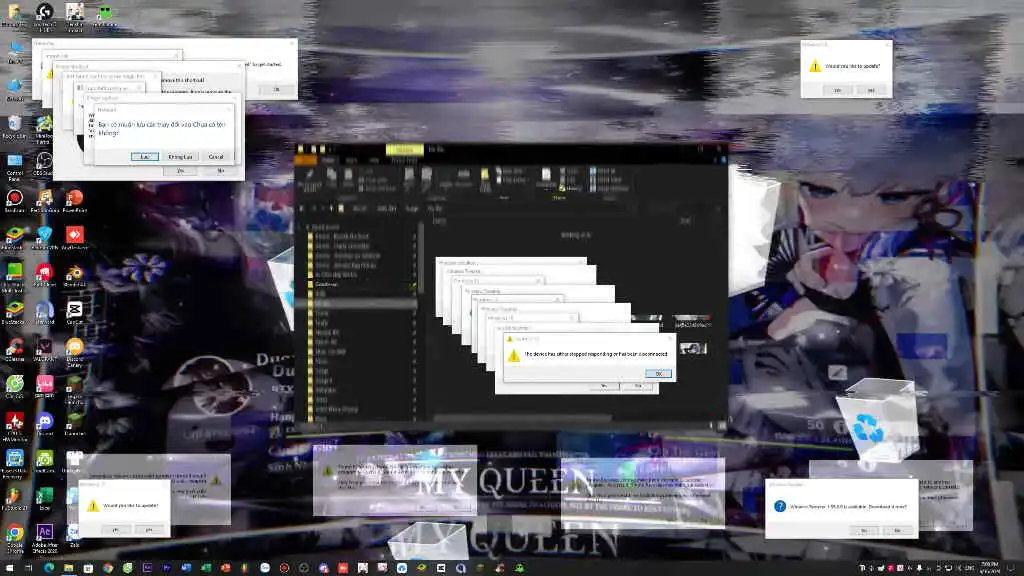1024x576 pixels.
Task: Open the Discord Canary desktop shortcut
Action: (74, 351)
